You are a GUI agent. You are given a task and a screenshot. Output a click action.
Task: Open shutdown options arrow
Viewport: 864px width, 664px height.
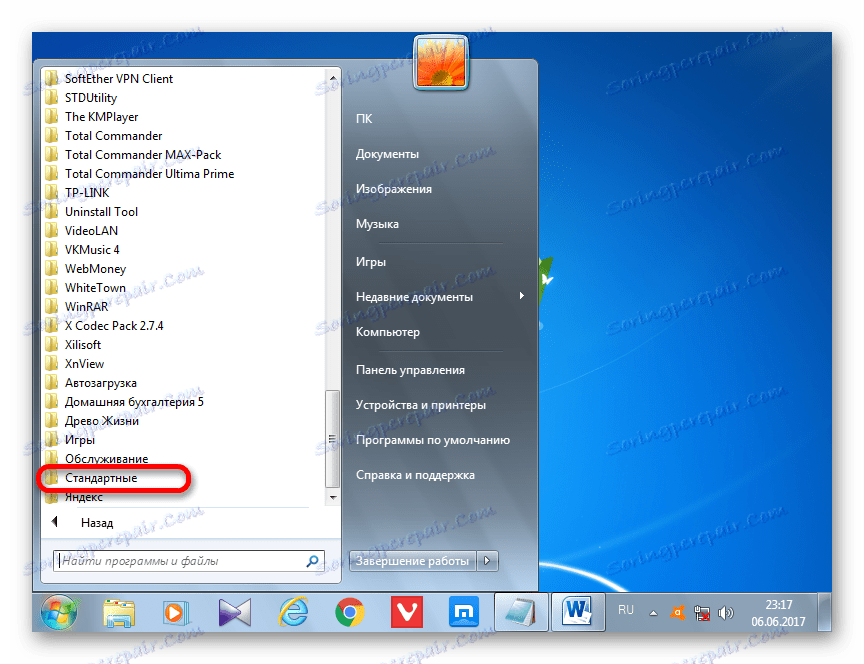(x=487, y=561)
